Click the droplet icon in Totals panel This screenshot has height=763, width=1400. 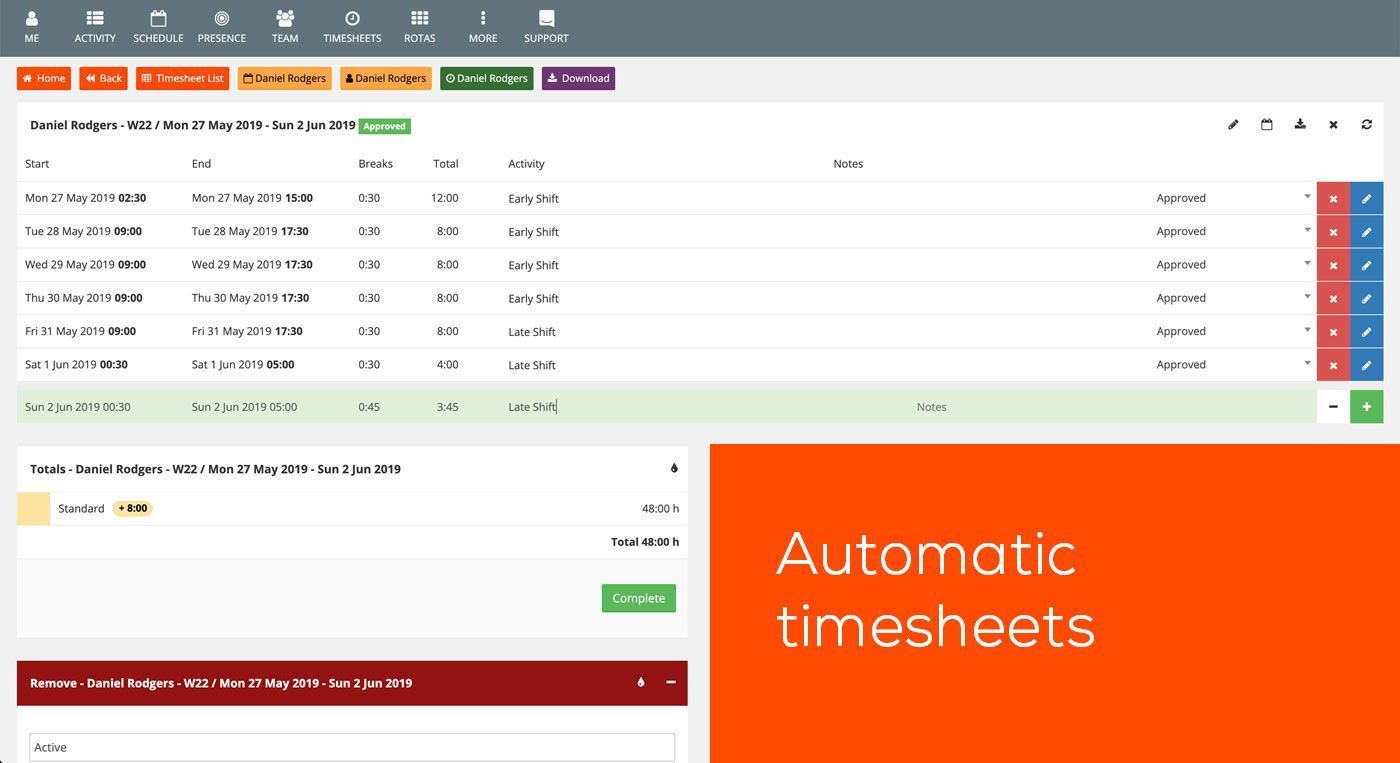click(674, 469)
